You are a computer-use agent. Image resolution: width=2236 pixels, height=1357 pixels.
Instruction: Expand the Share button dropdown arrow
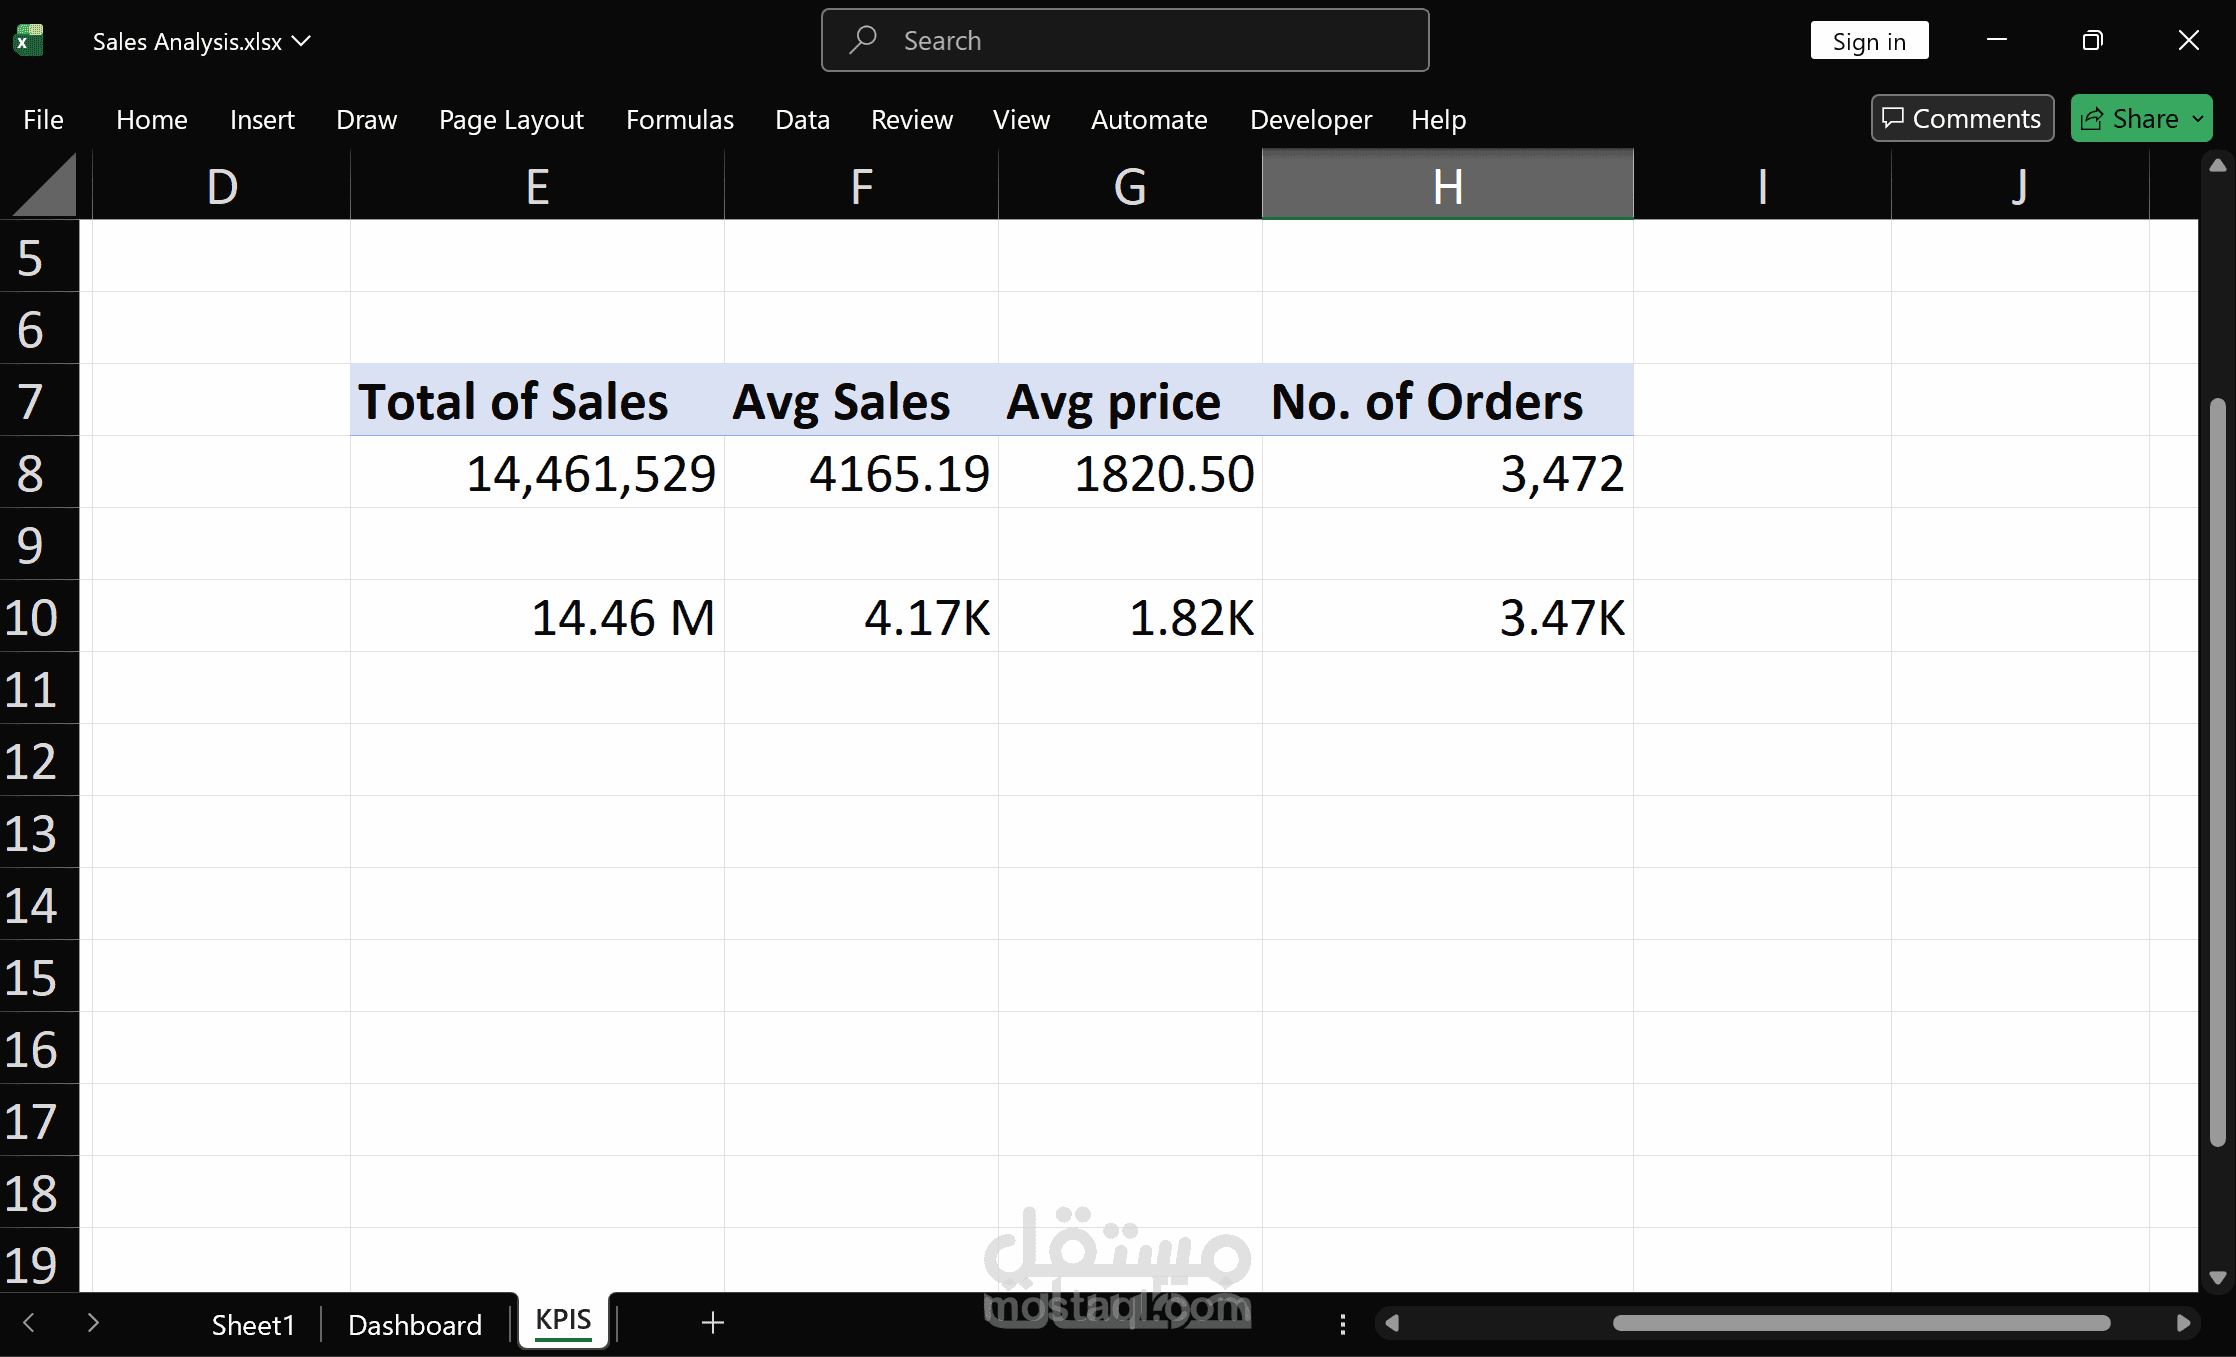point(2198,119)
